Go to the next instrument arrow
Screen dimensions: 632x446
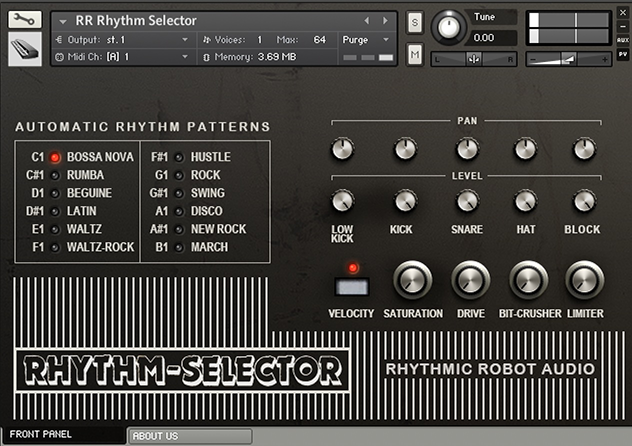386,20
